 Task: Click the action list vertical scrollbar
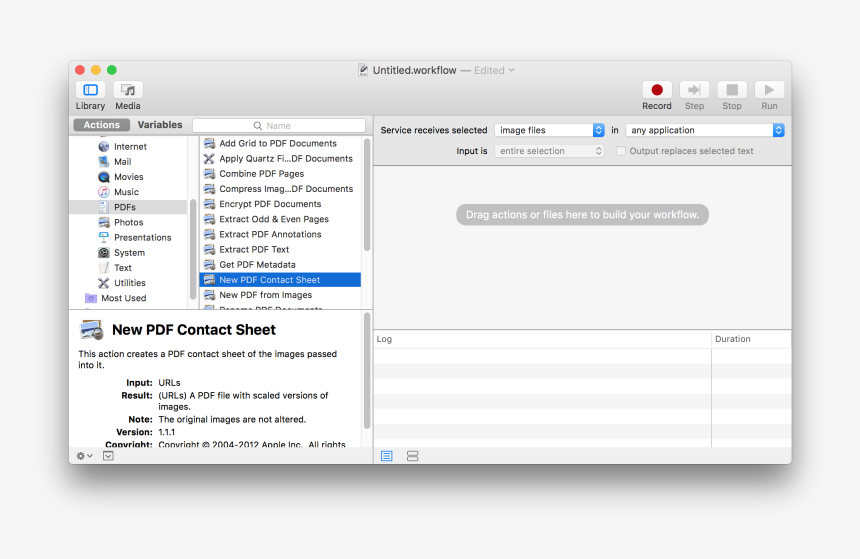367,195
